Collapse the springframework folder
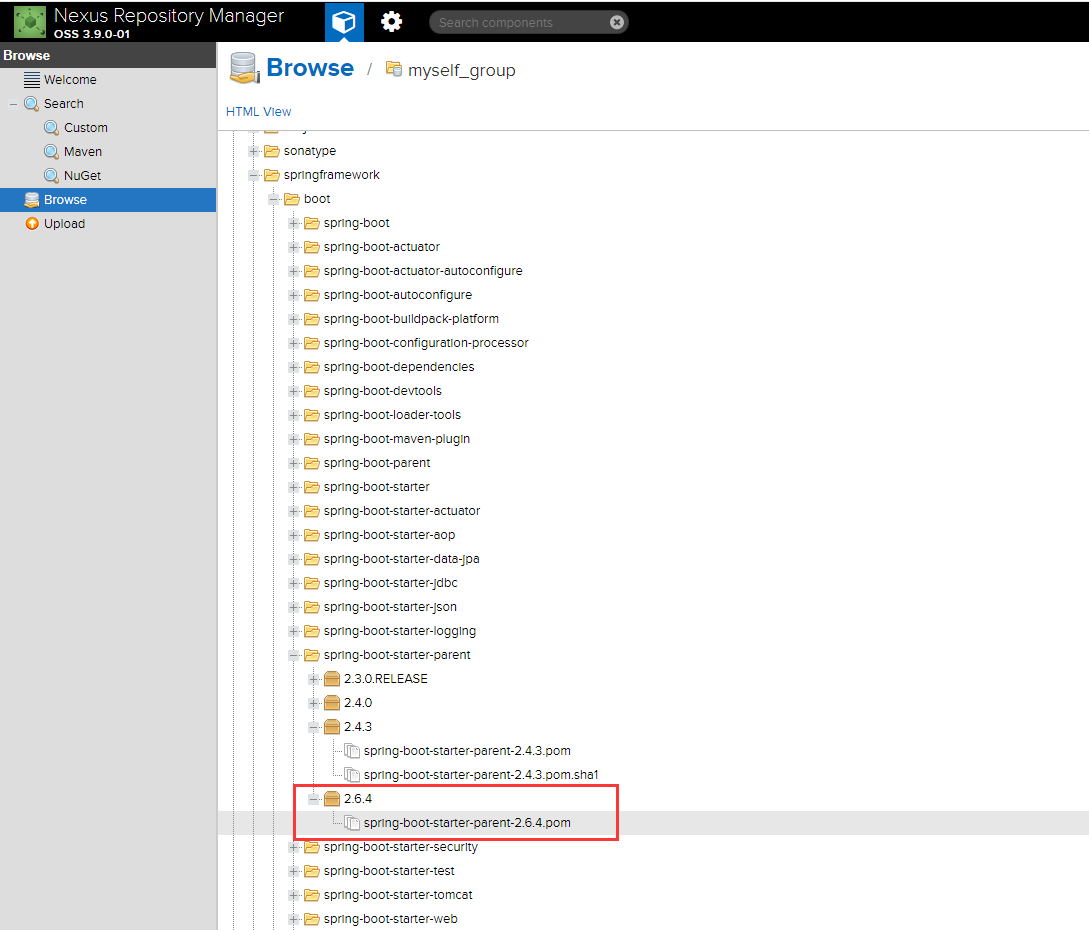 pos(253,175)
